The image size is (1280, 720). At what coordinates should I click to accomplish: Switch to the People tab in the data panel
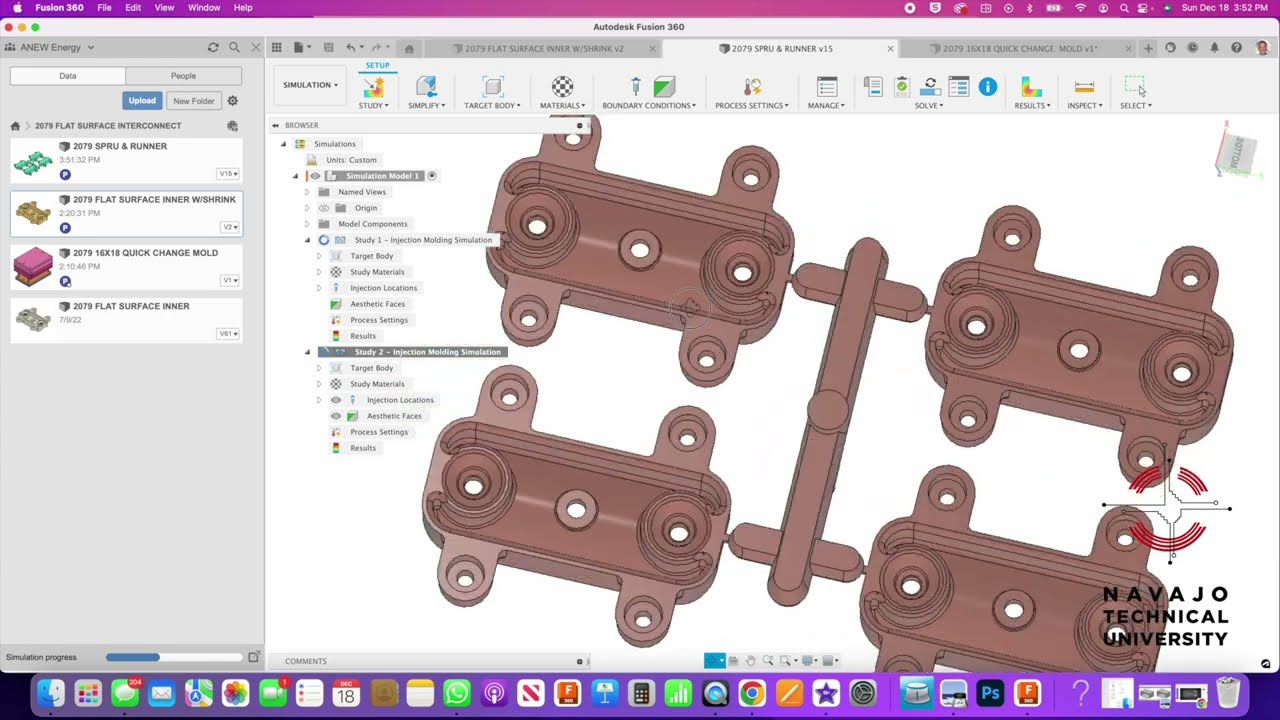183,76
